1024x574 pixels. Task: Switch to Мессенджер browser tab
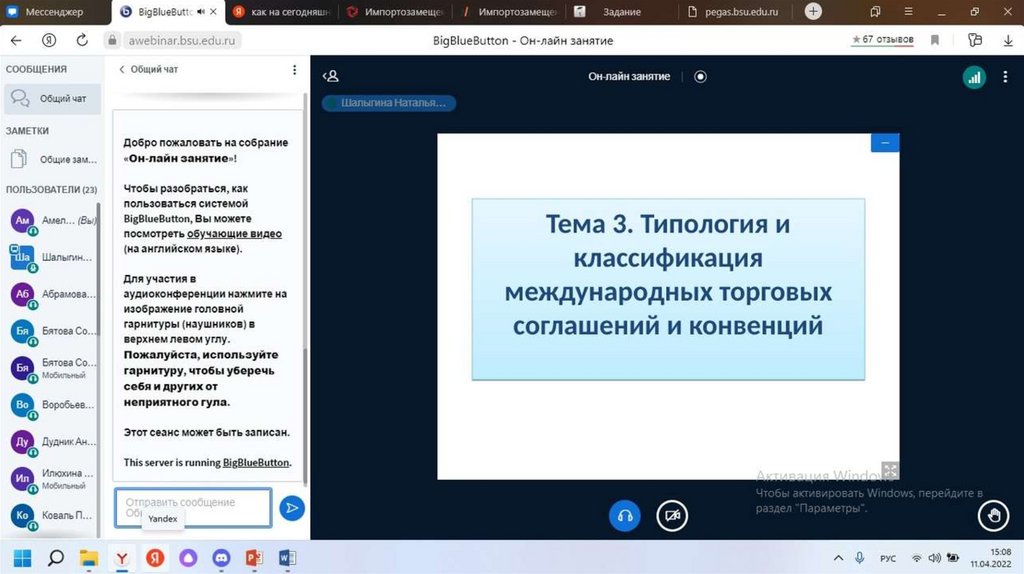pyautogui.click(x=54, y=12)
